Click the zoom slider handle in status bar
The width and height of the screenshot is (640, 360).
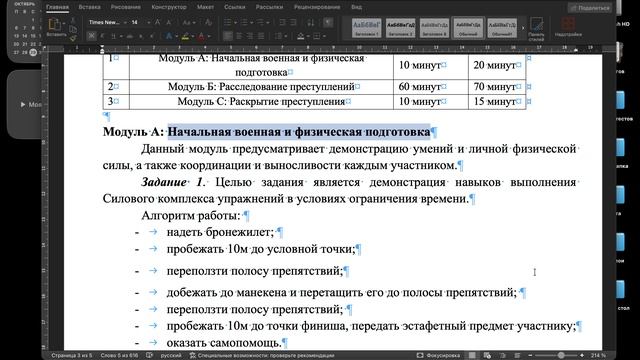pyautogui.click(x=561, y=356)
